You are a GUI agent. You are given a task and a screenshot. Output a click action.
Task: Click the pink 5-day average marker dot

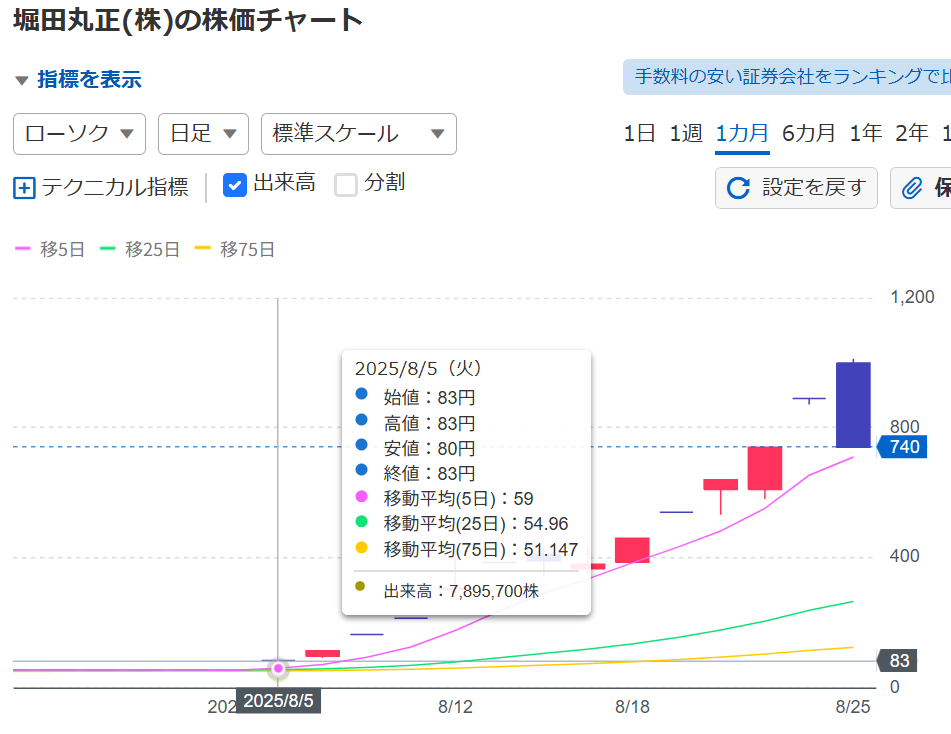coord(278,668)
